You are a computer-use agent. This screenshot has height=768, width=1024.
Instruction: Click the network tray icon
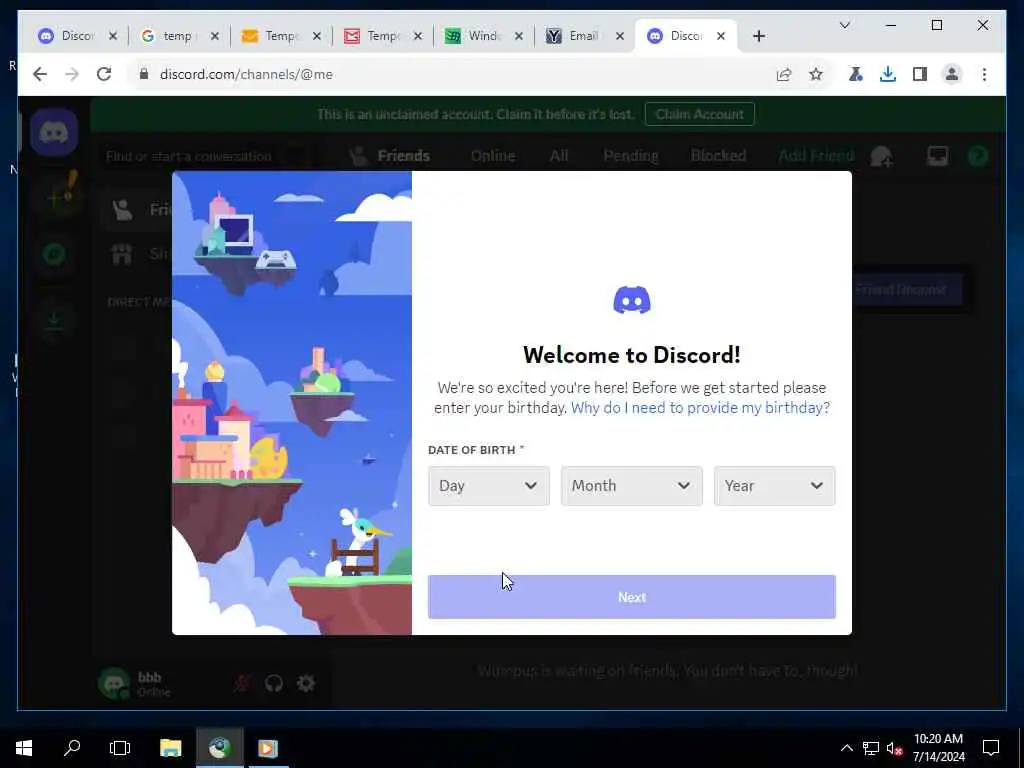point(871,748)
